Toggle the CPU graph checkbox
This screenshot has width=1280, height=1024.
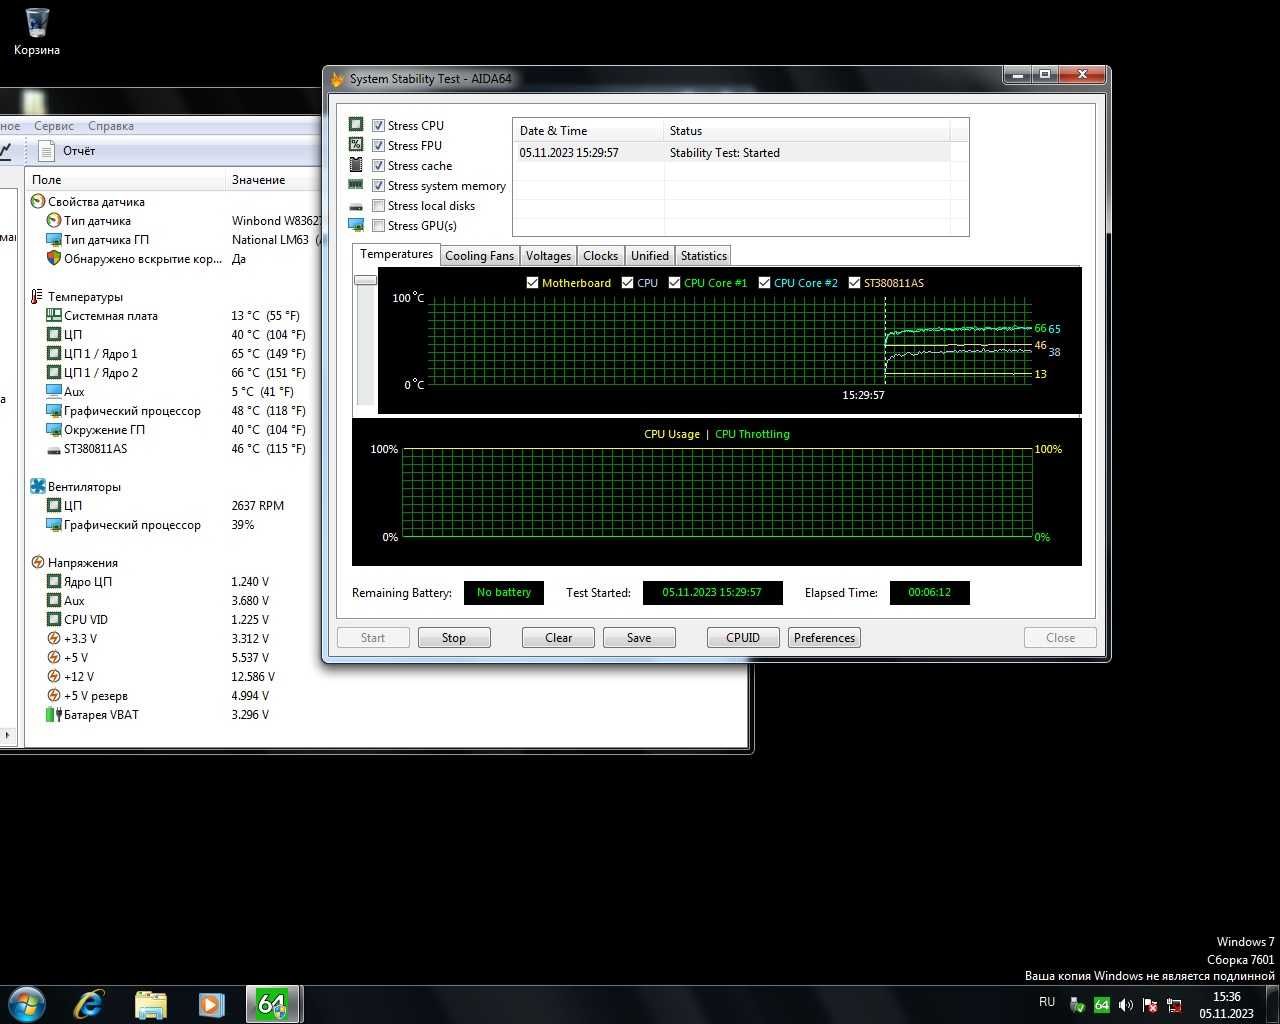pyautogui.click(x=628, y=283)
